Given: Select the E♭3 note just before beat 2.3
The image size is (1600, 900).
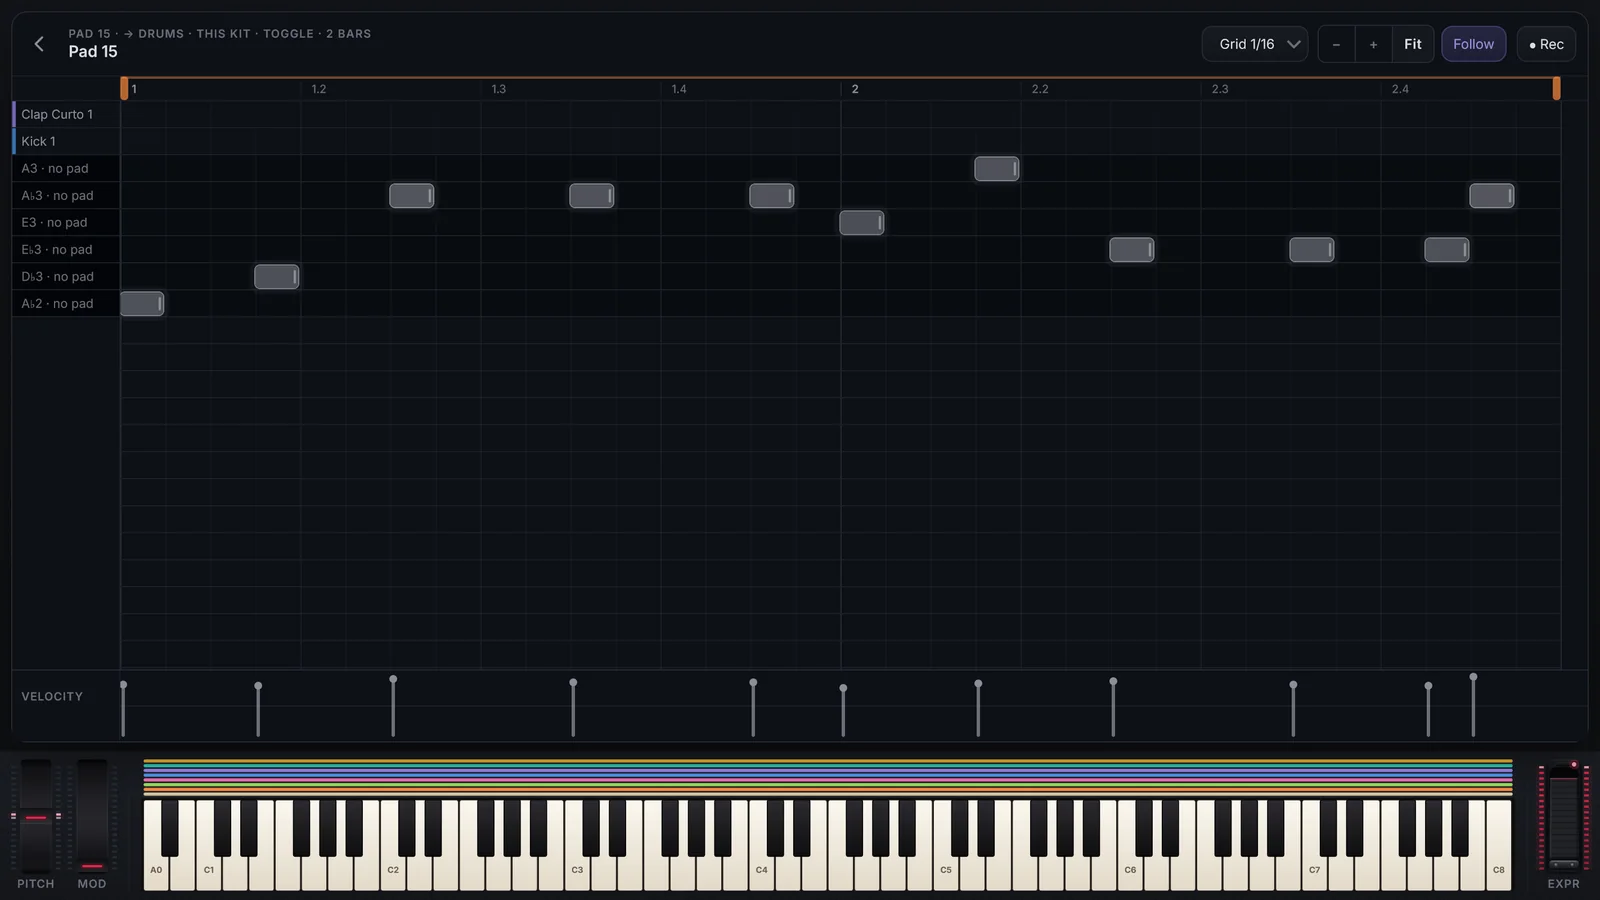Looking at the screenshot, I should [1132, 249].
